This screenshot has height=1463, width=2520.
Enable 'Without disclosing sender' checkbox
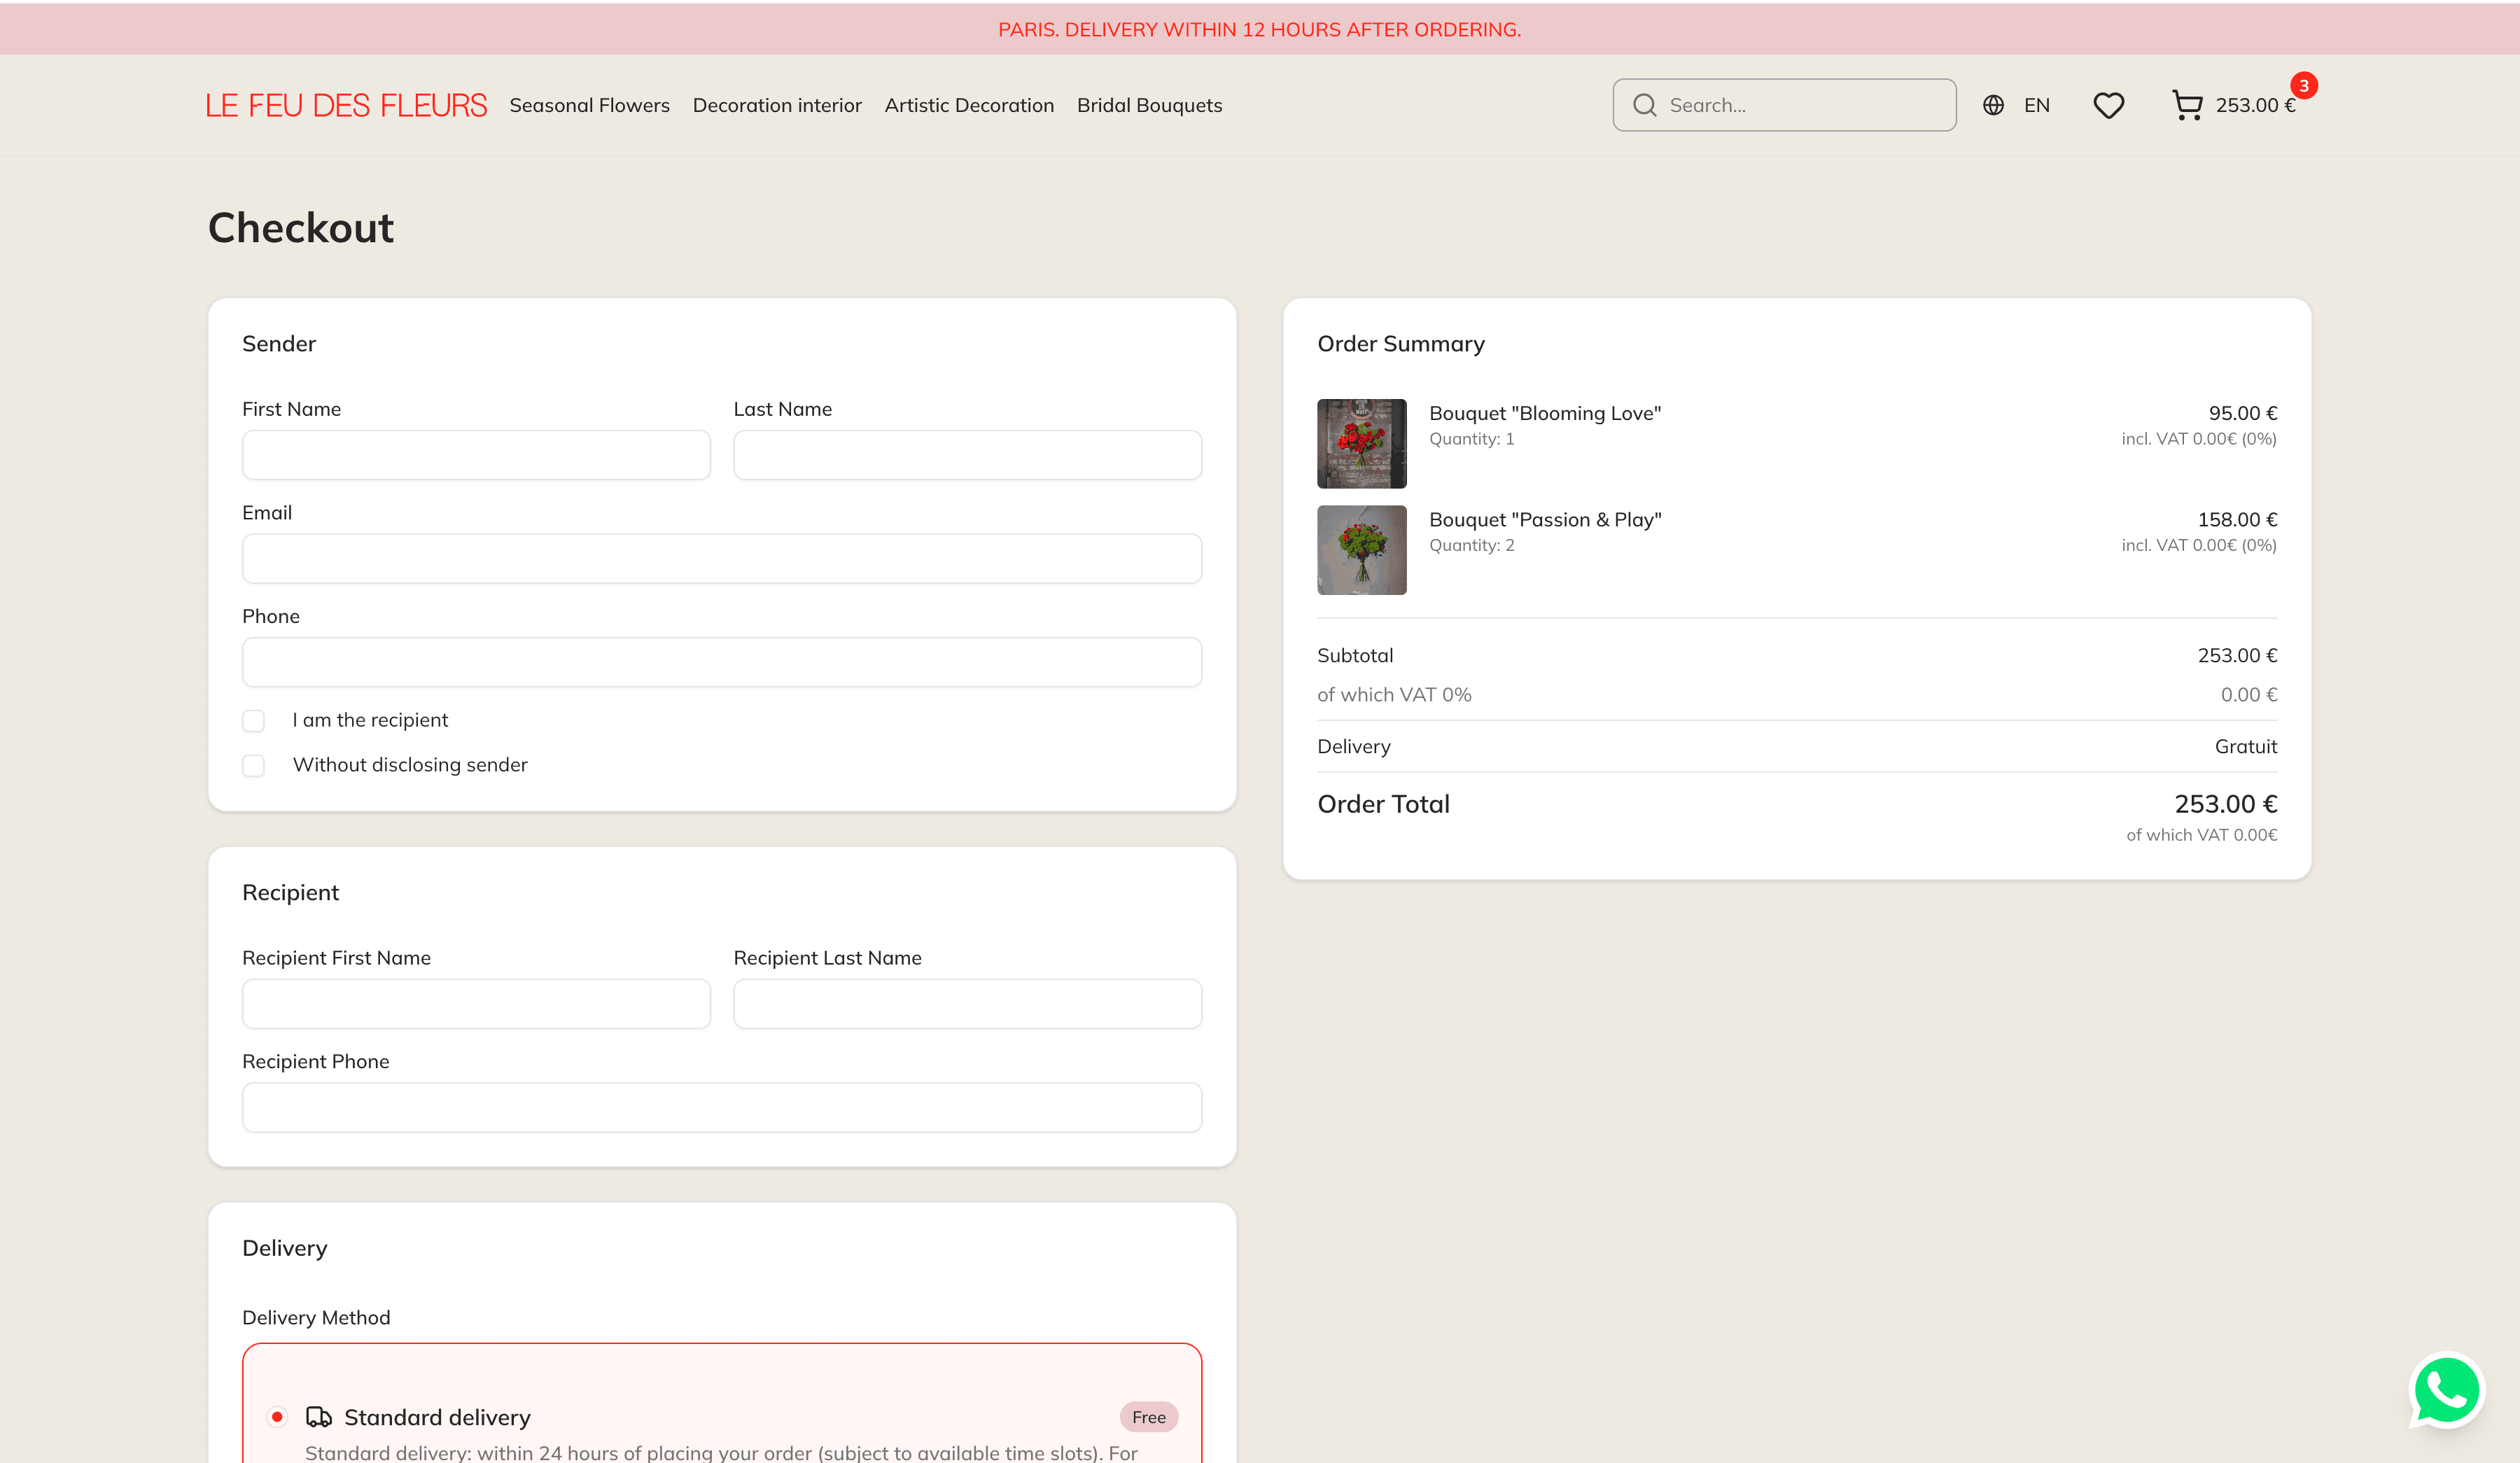[254, 765]
